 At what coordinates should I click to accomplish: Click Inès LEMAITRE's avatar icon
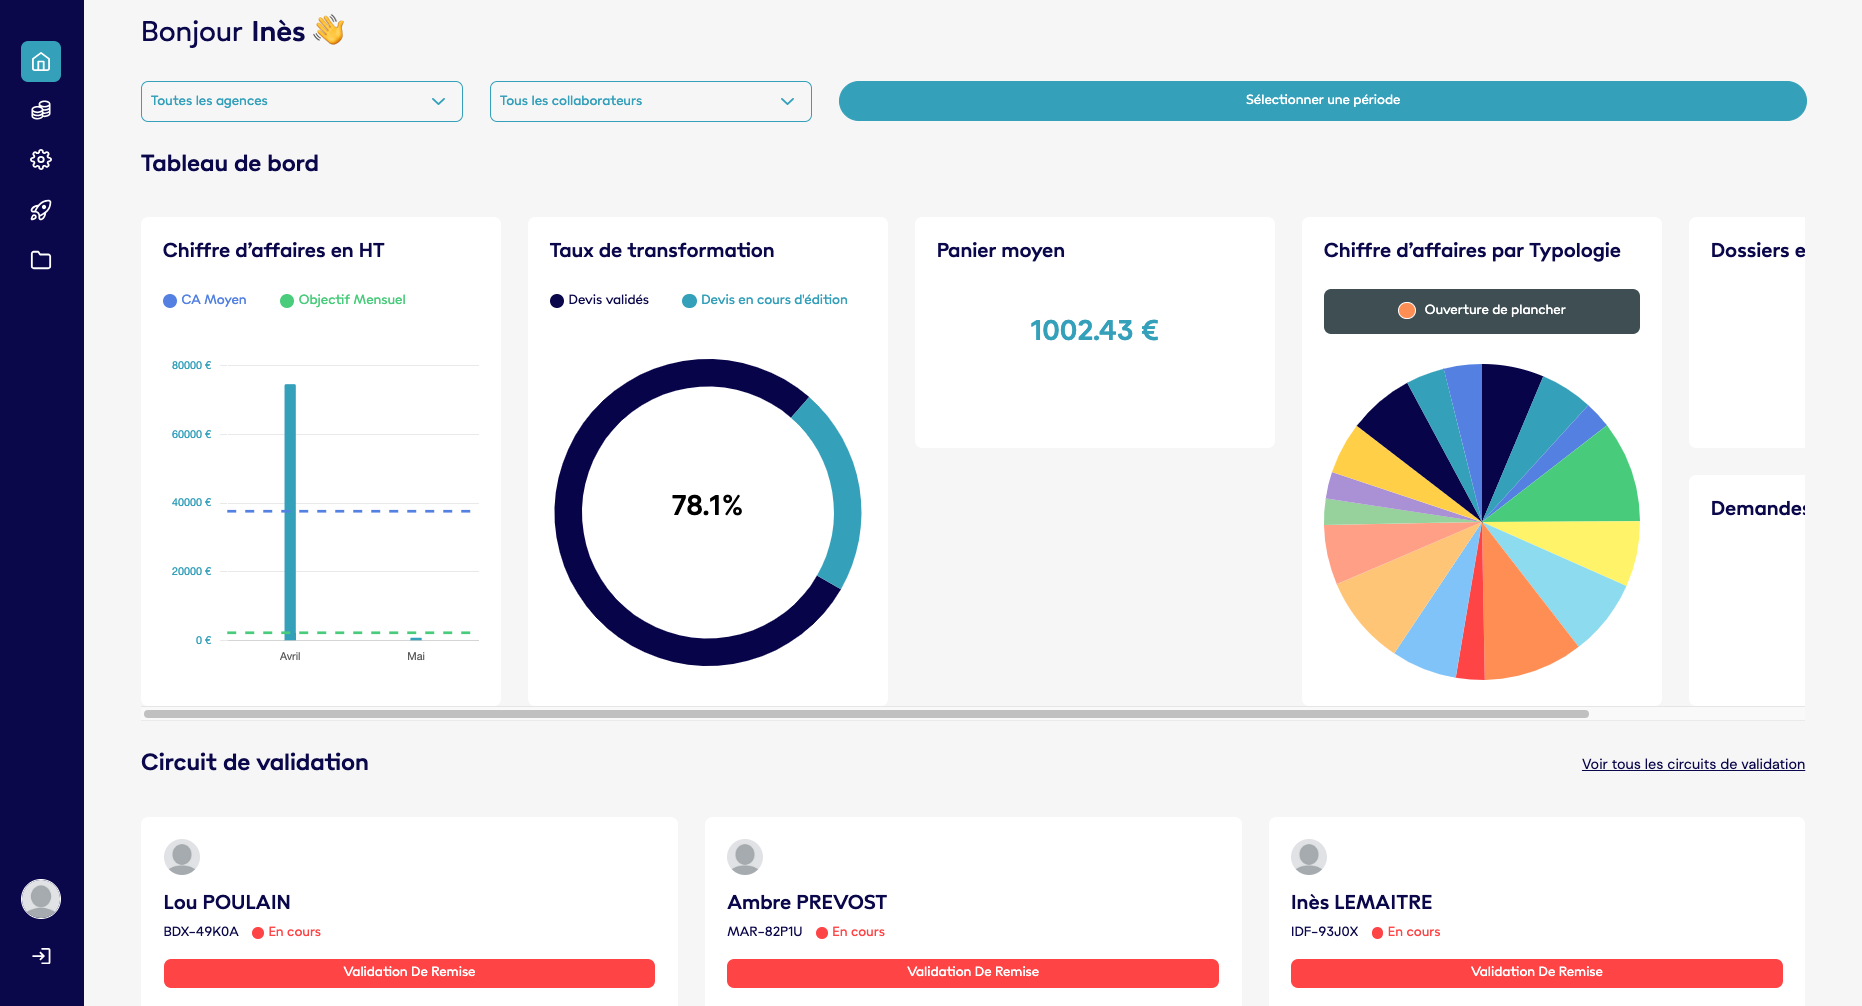tap(1309, 857)
